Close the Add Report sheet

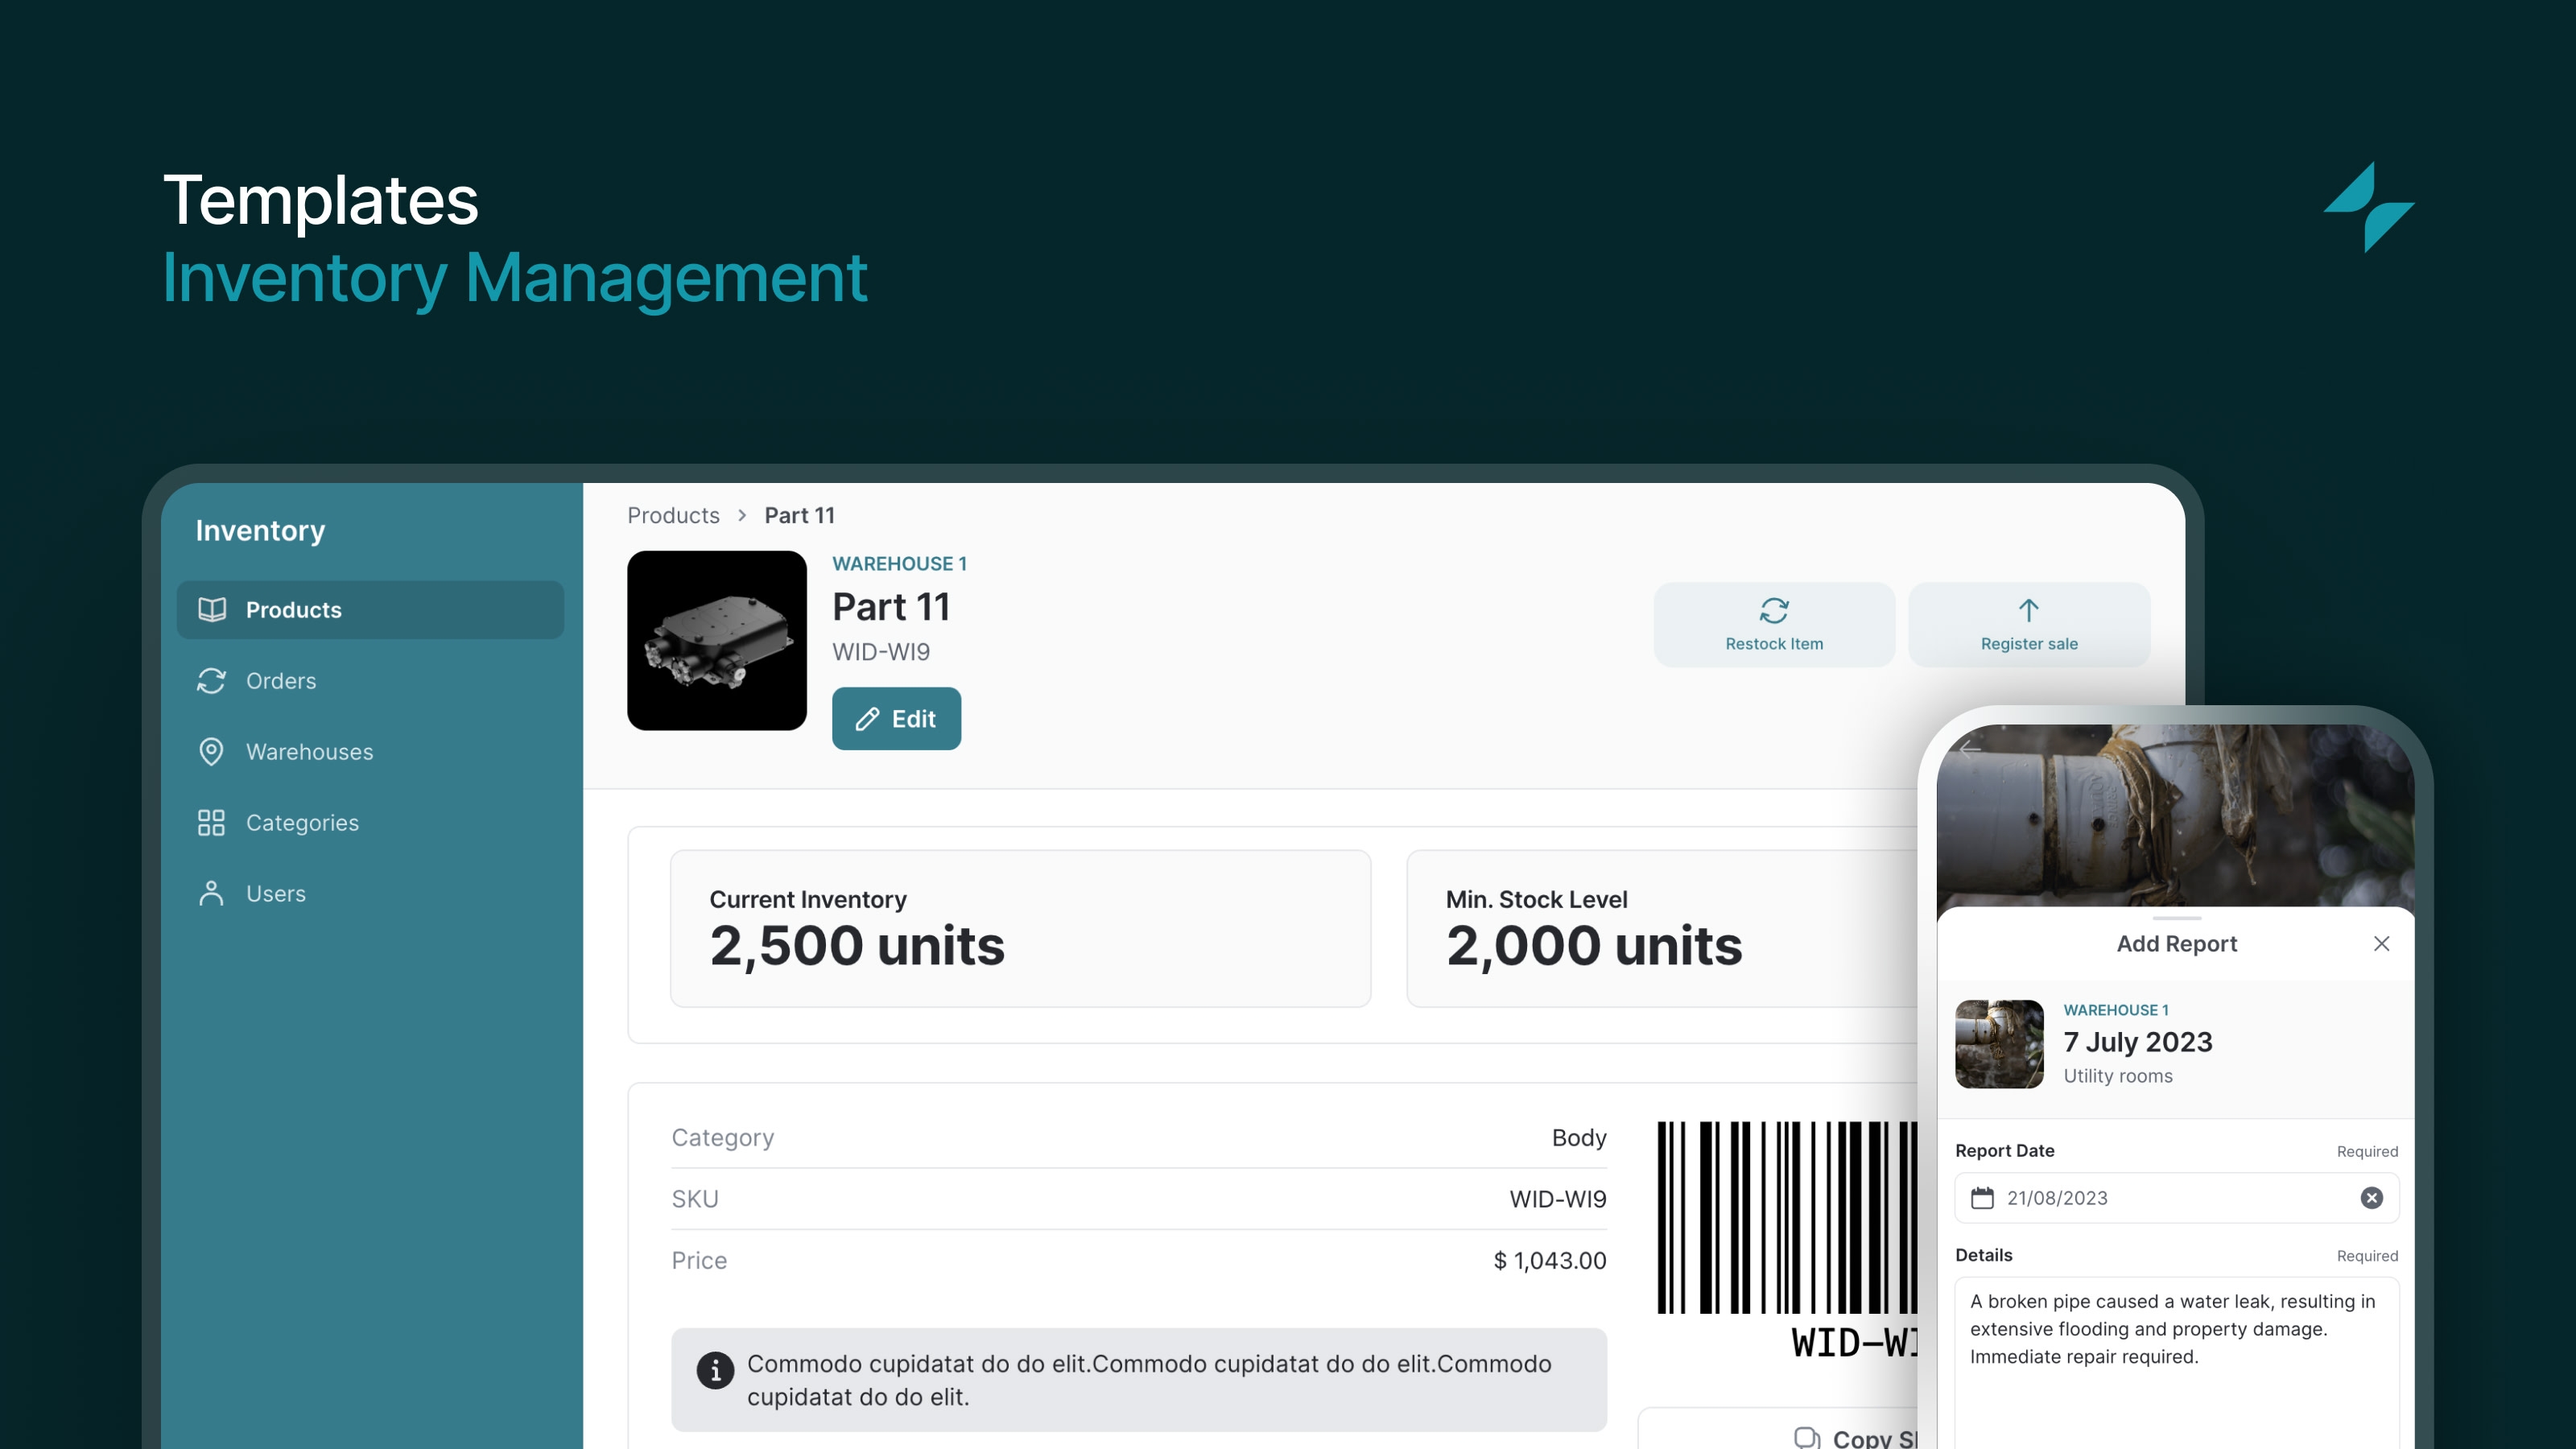(2381, 943)
